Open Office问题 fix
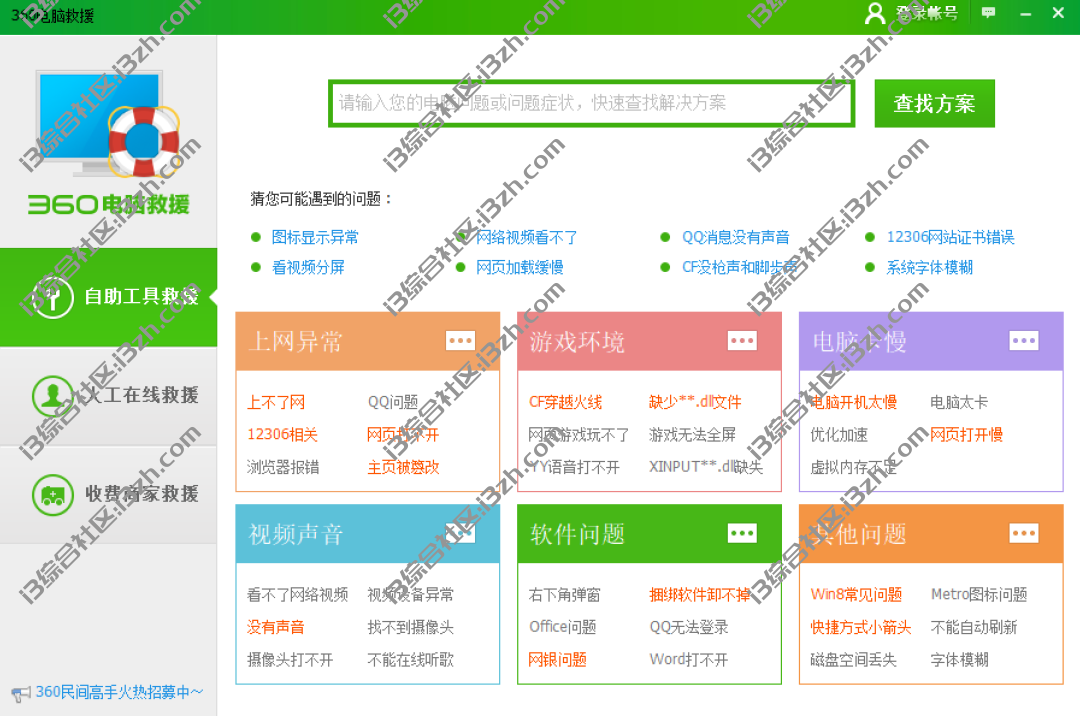Image resolution: width=1080 pixels, height=716 pixels. [x=562, y=627]
